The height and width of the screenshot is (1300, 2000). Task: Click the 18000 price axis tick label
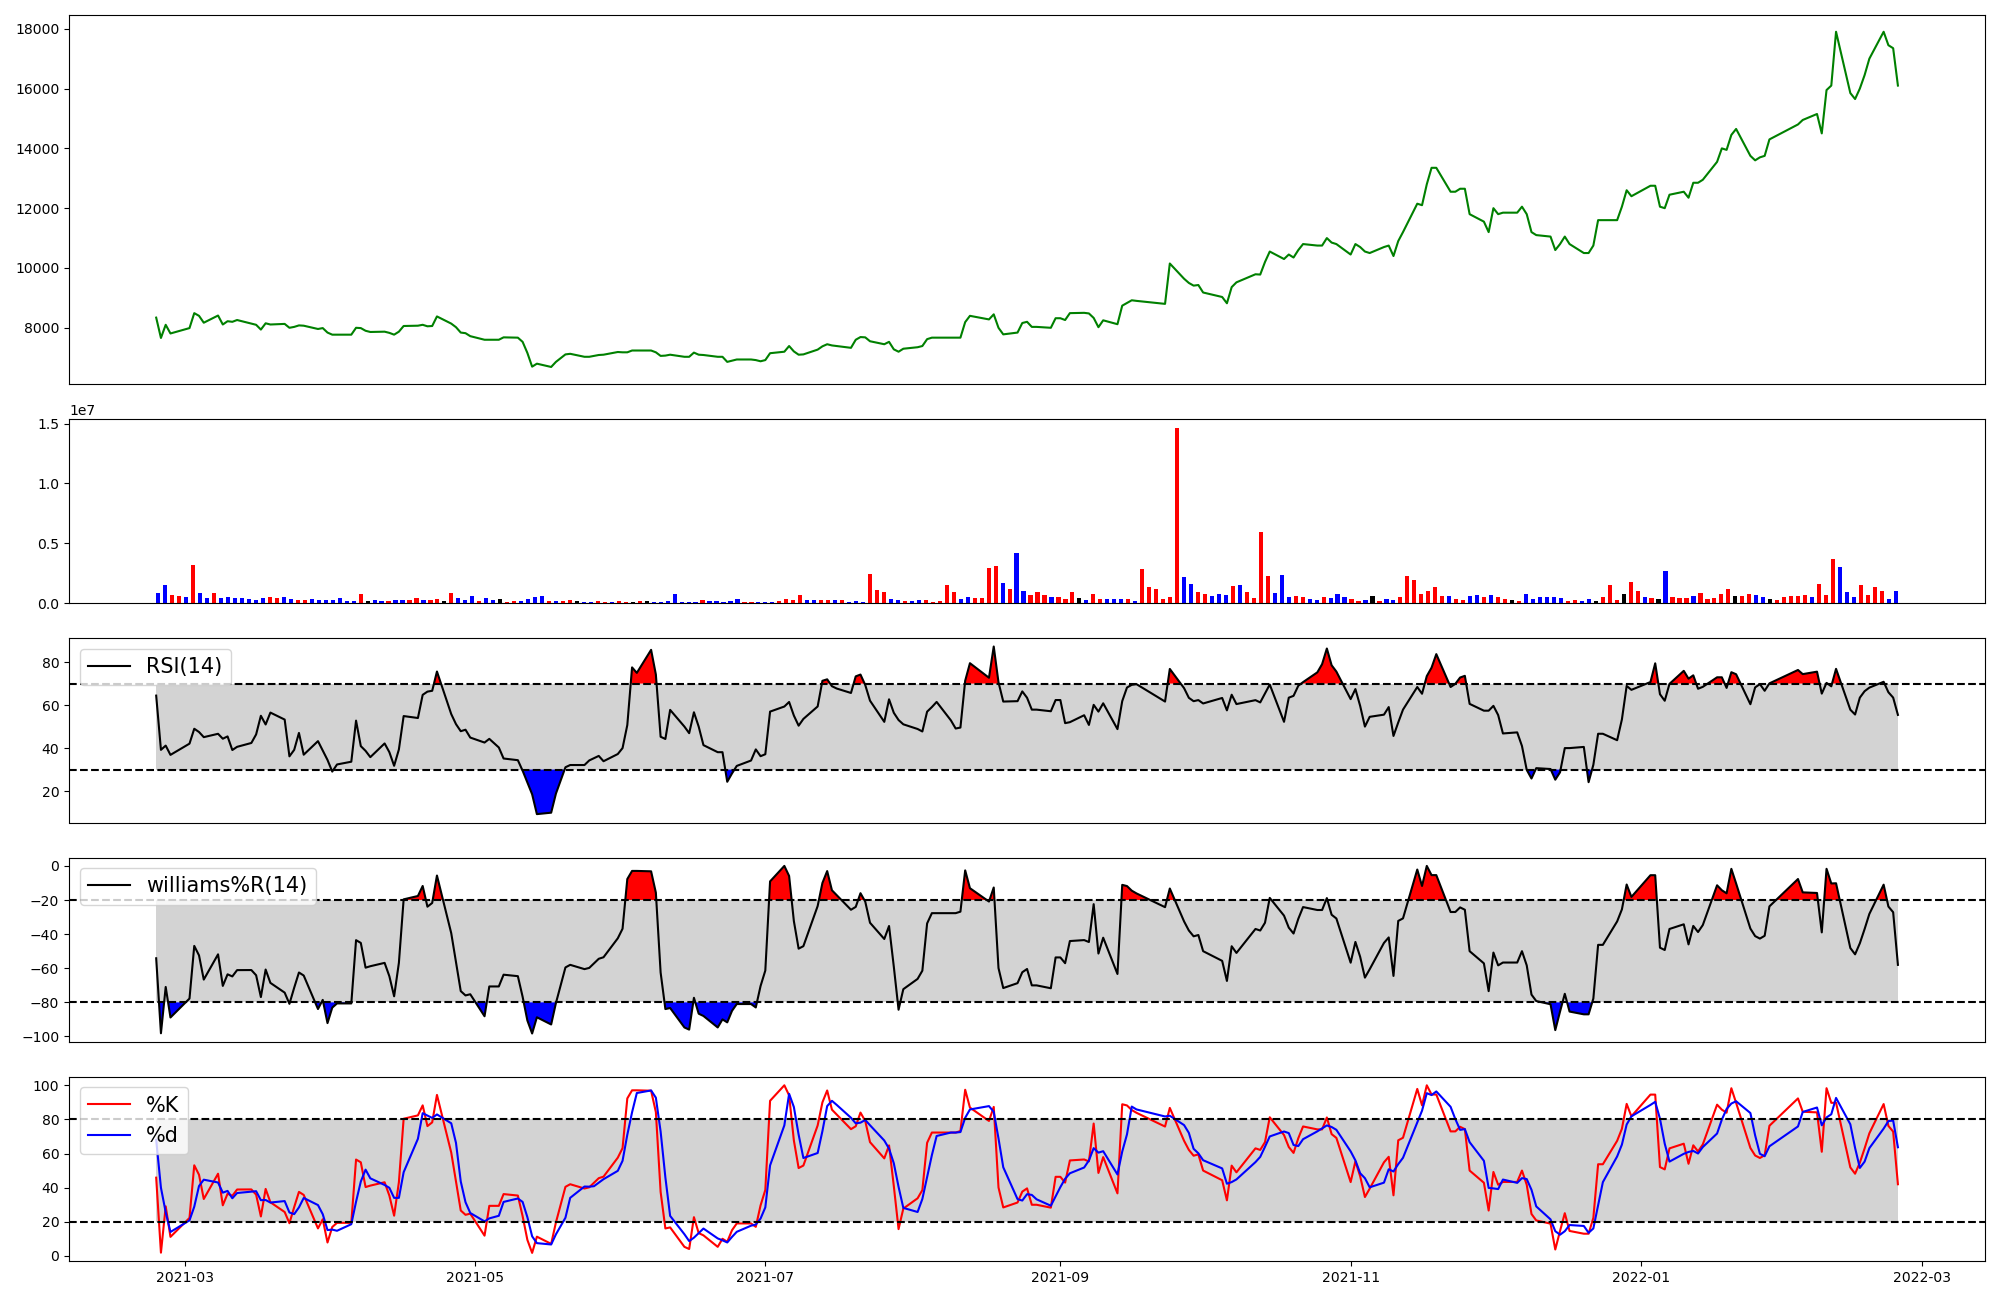pyautogui.click(x=37, y=29)
